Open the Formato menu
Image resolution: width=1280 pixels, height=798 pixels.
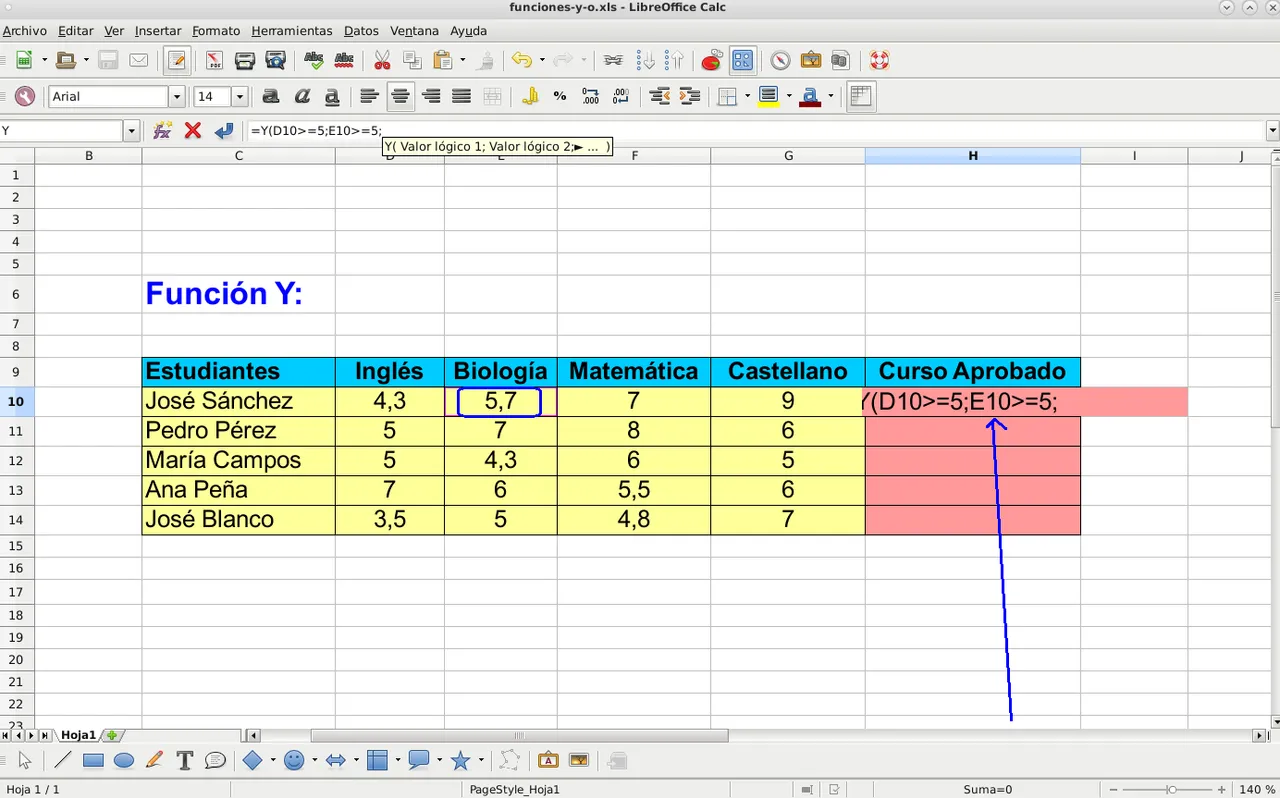pyautogui.click(x=216, y=31)
